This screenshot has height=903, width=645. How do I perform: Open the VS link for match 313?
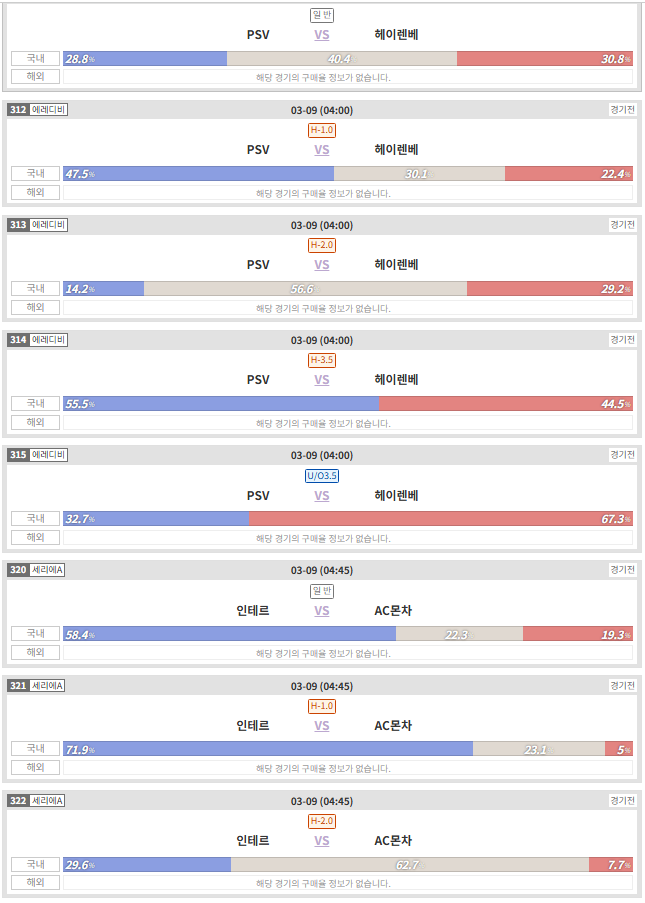pos(321,265)
